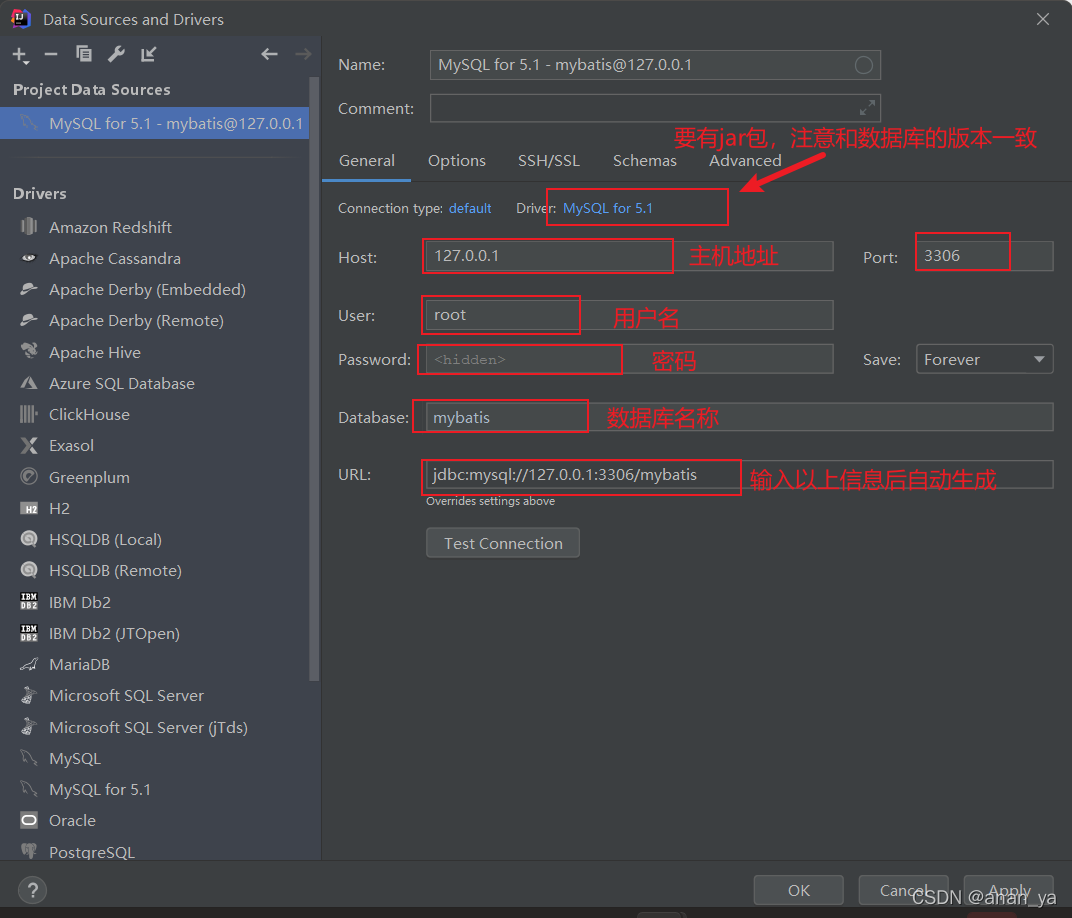Go back with the left arrow

tap(269, 54)
